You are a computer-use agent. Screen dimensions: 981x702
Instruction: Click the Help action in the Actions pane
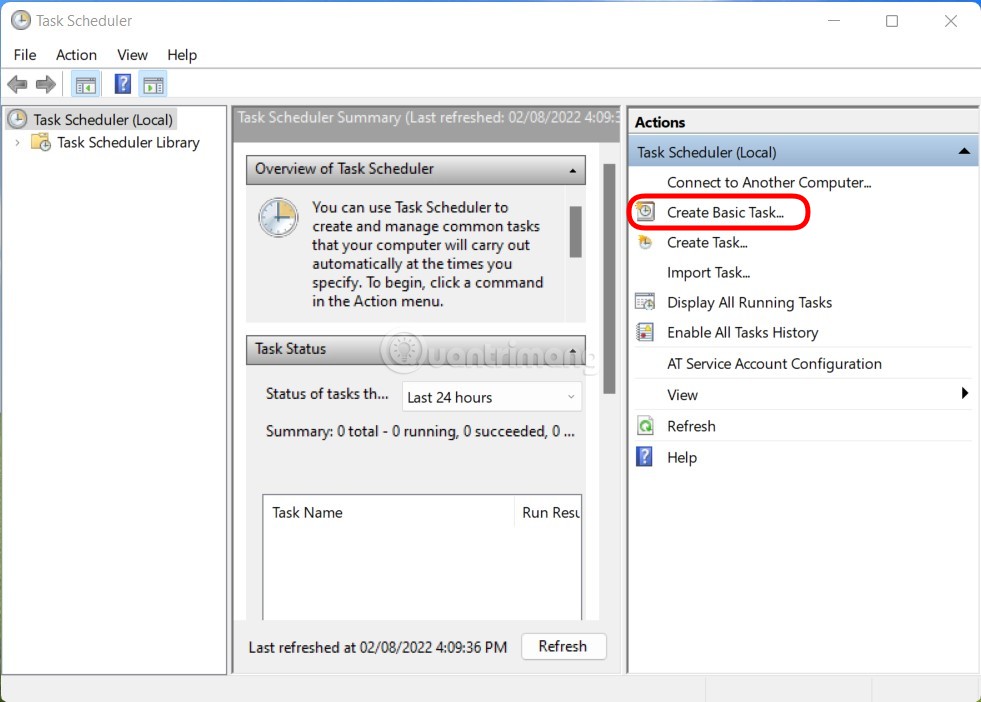682,457
